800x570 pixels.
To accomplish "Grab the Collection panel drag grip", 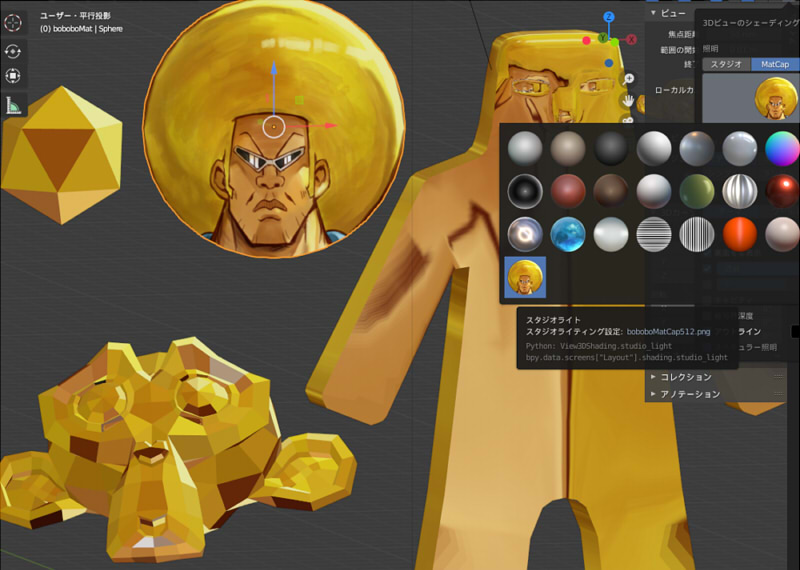I will [x=778, y=377].
